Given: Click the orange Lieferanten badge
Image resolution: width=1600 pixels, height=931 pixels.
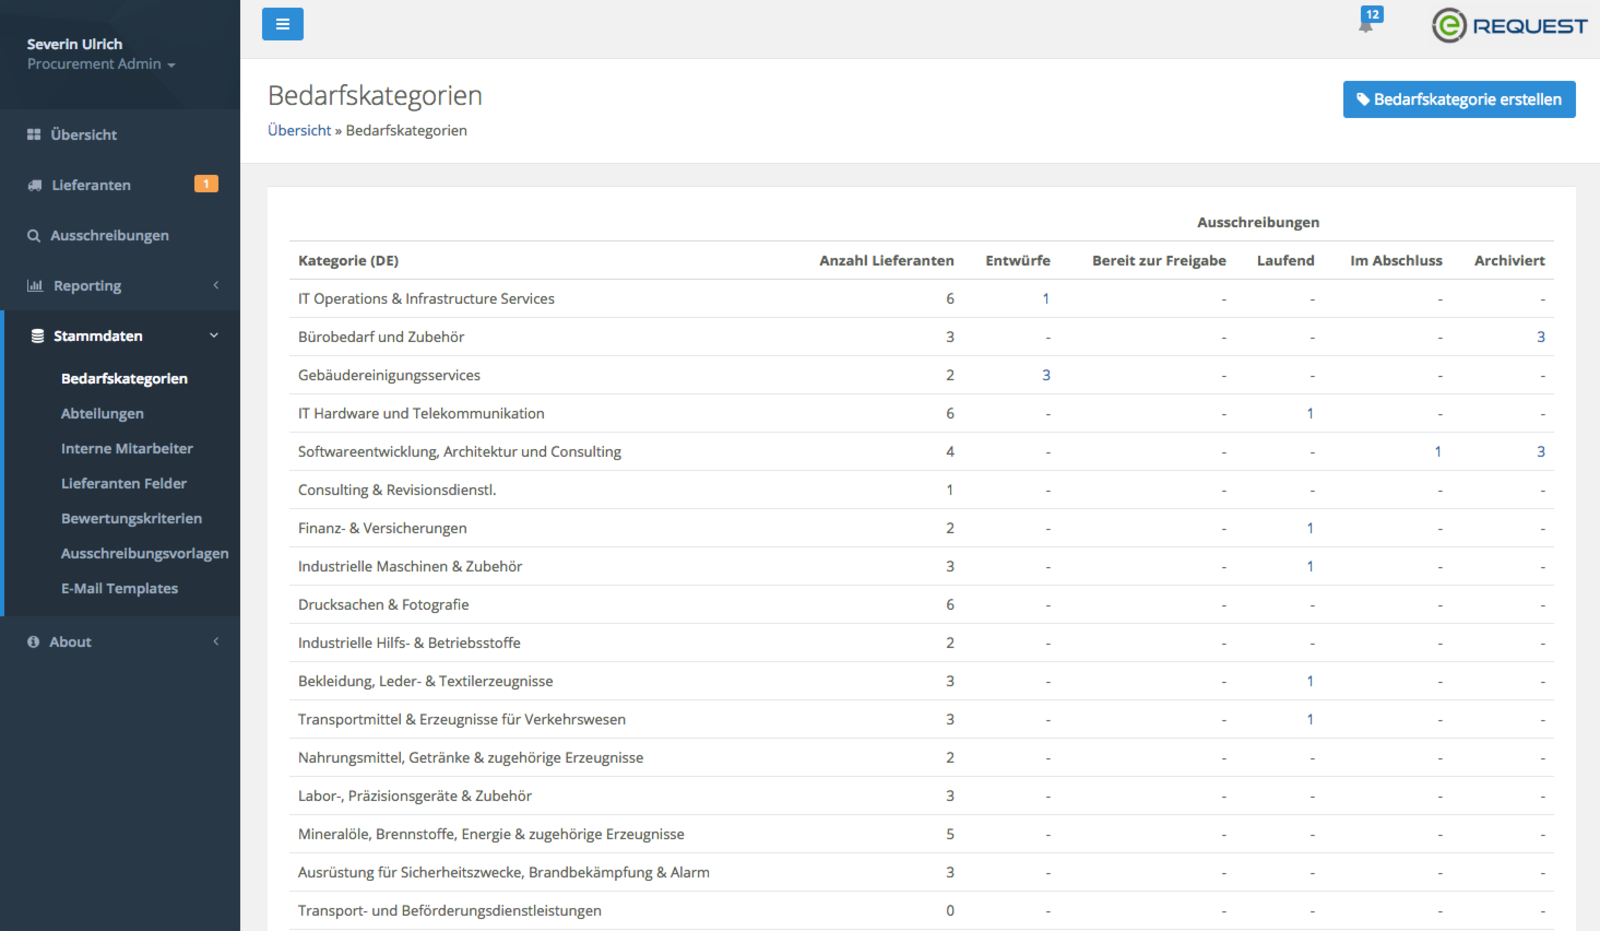Looking at the screenshot, I should (x=206, y=184).
